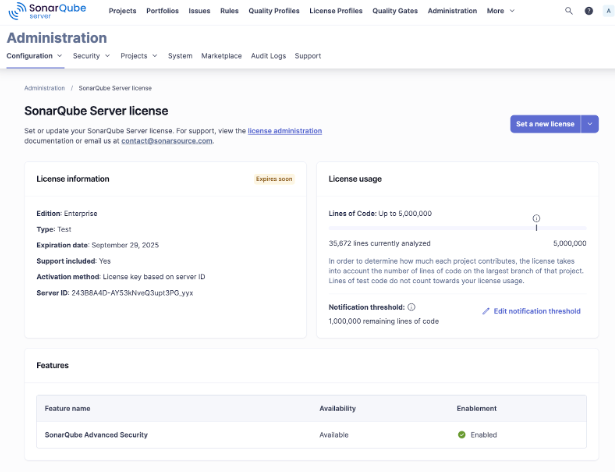Open the help question mark icon
Viewport: 615px width, 472px height.
(588, 10)
